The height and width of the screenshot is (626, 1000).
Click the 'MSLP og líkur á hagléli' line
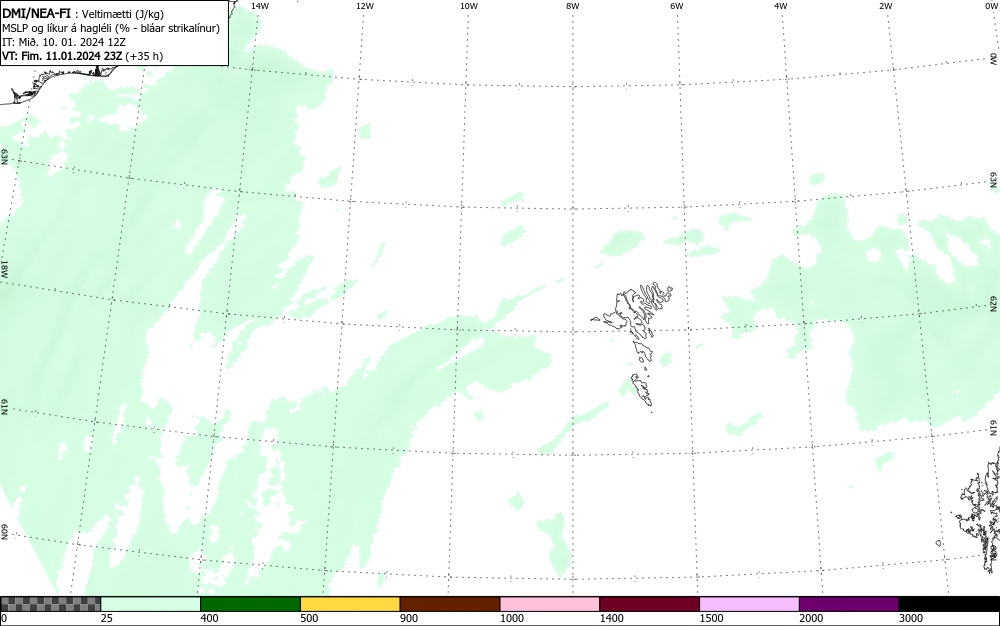point(111,28)
